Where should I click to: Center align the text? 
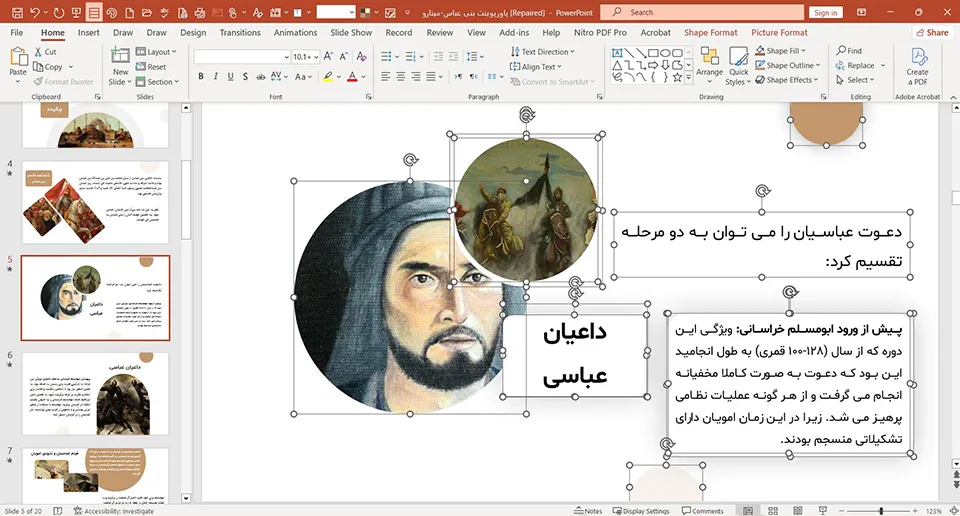point(400,77)
